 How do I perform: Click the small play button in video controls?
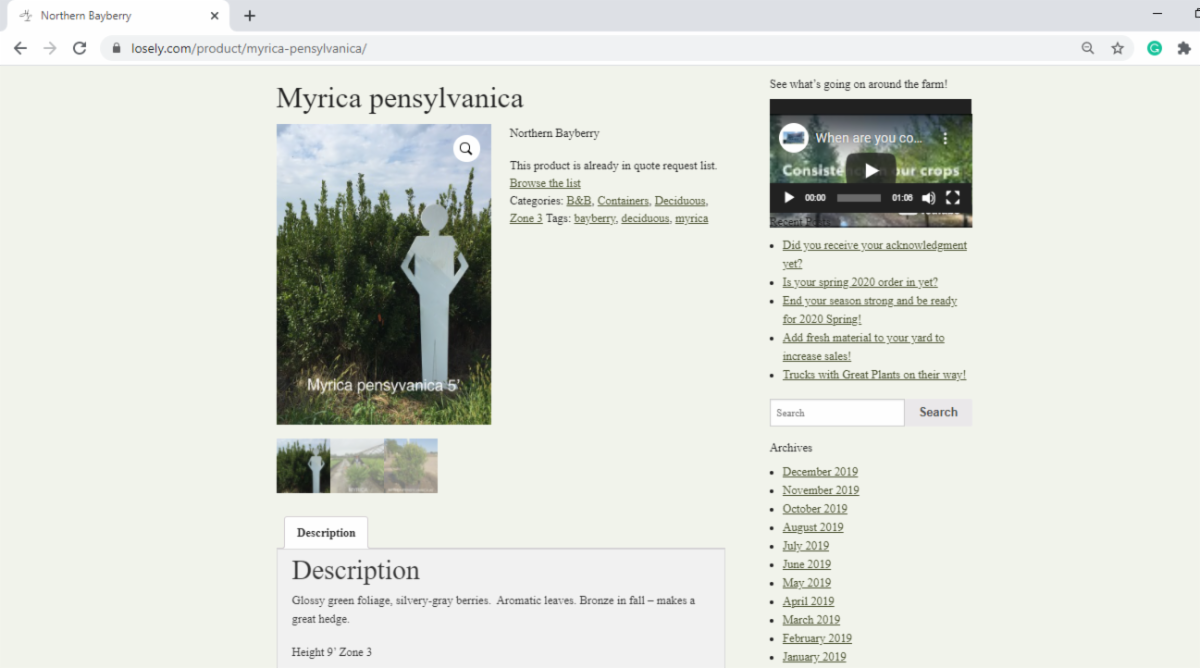pyautogui.click(x=789, y=198)
